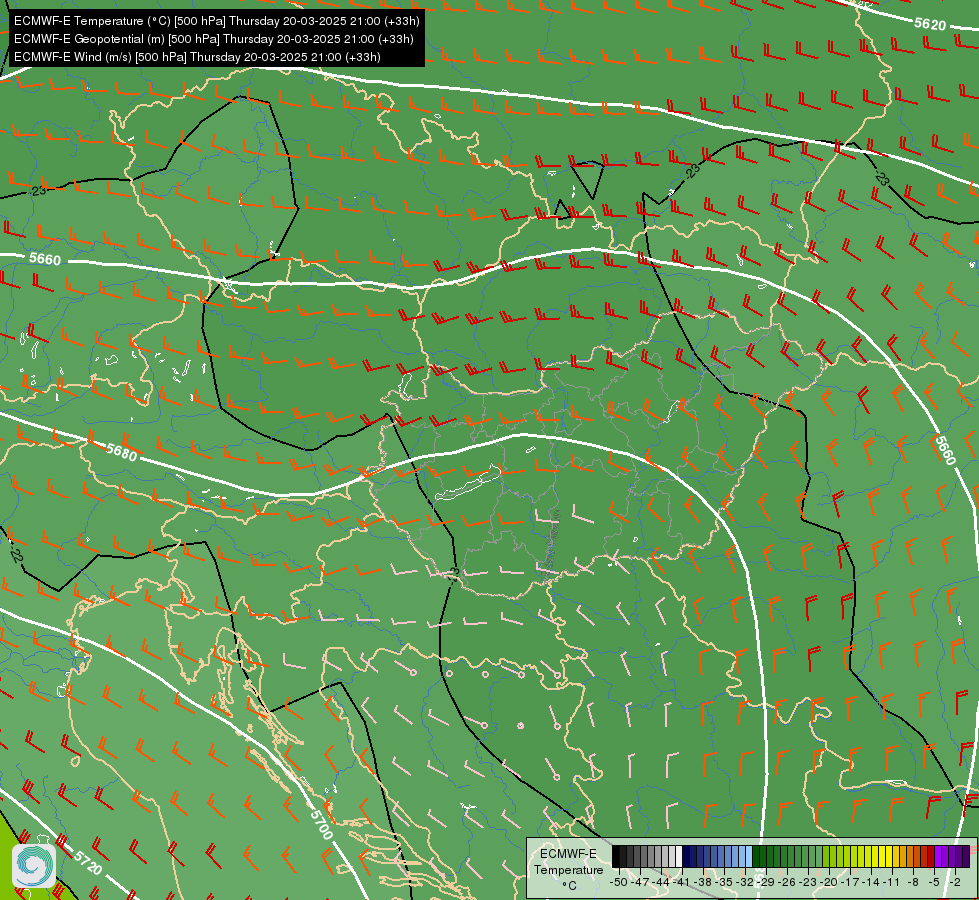979x900 pixels.
Task: Click the 5680 geopotential contour label
Action: coord(121,452)
